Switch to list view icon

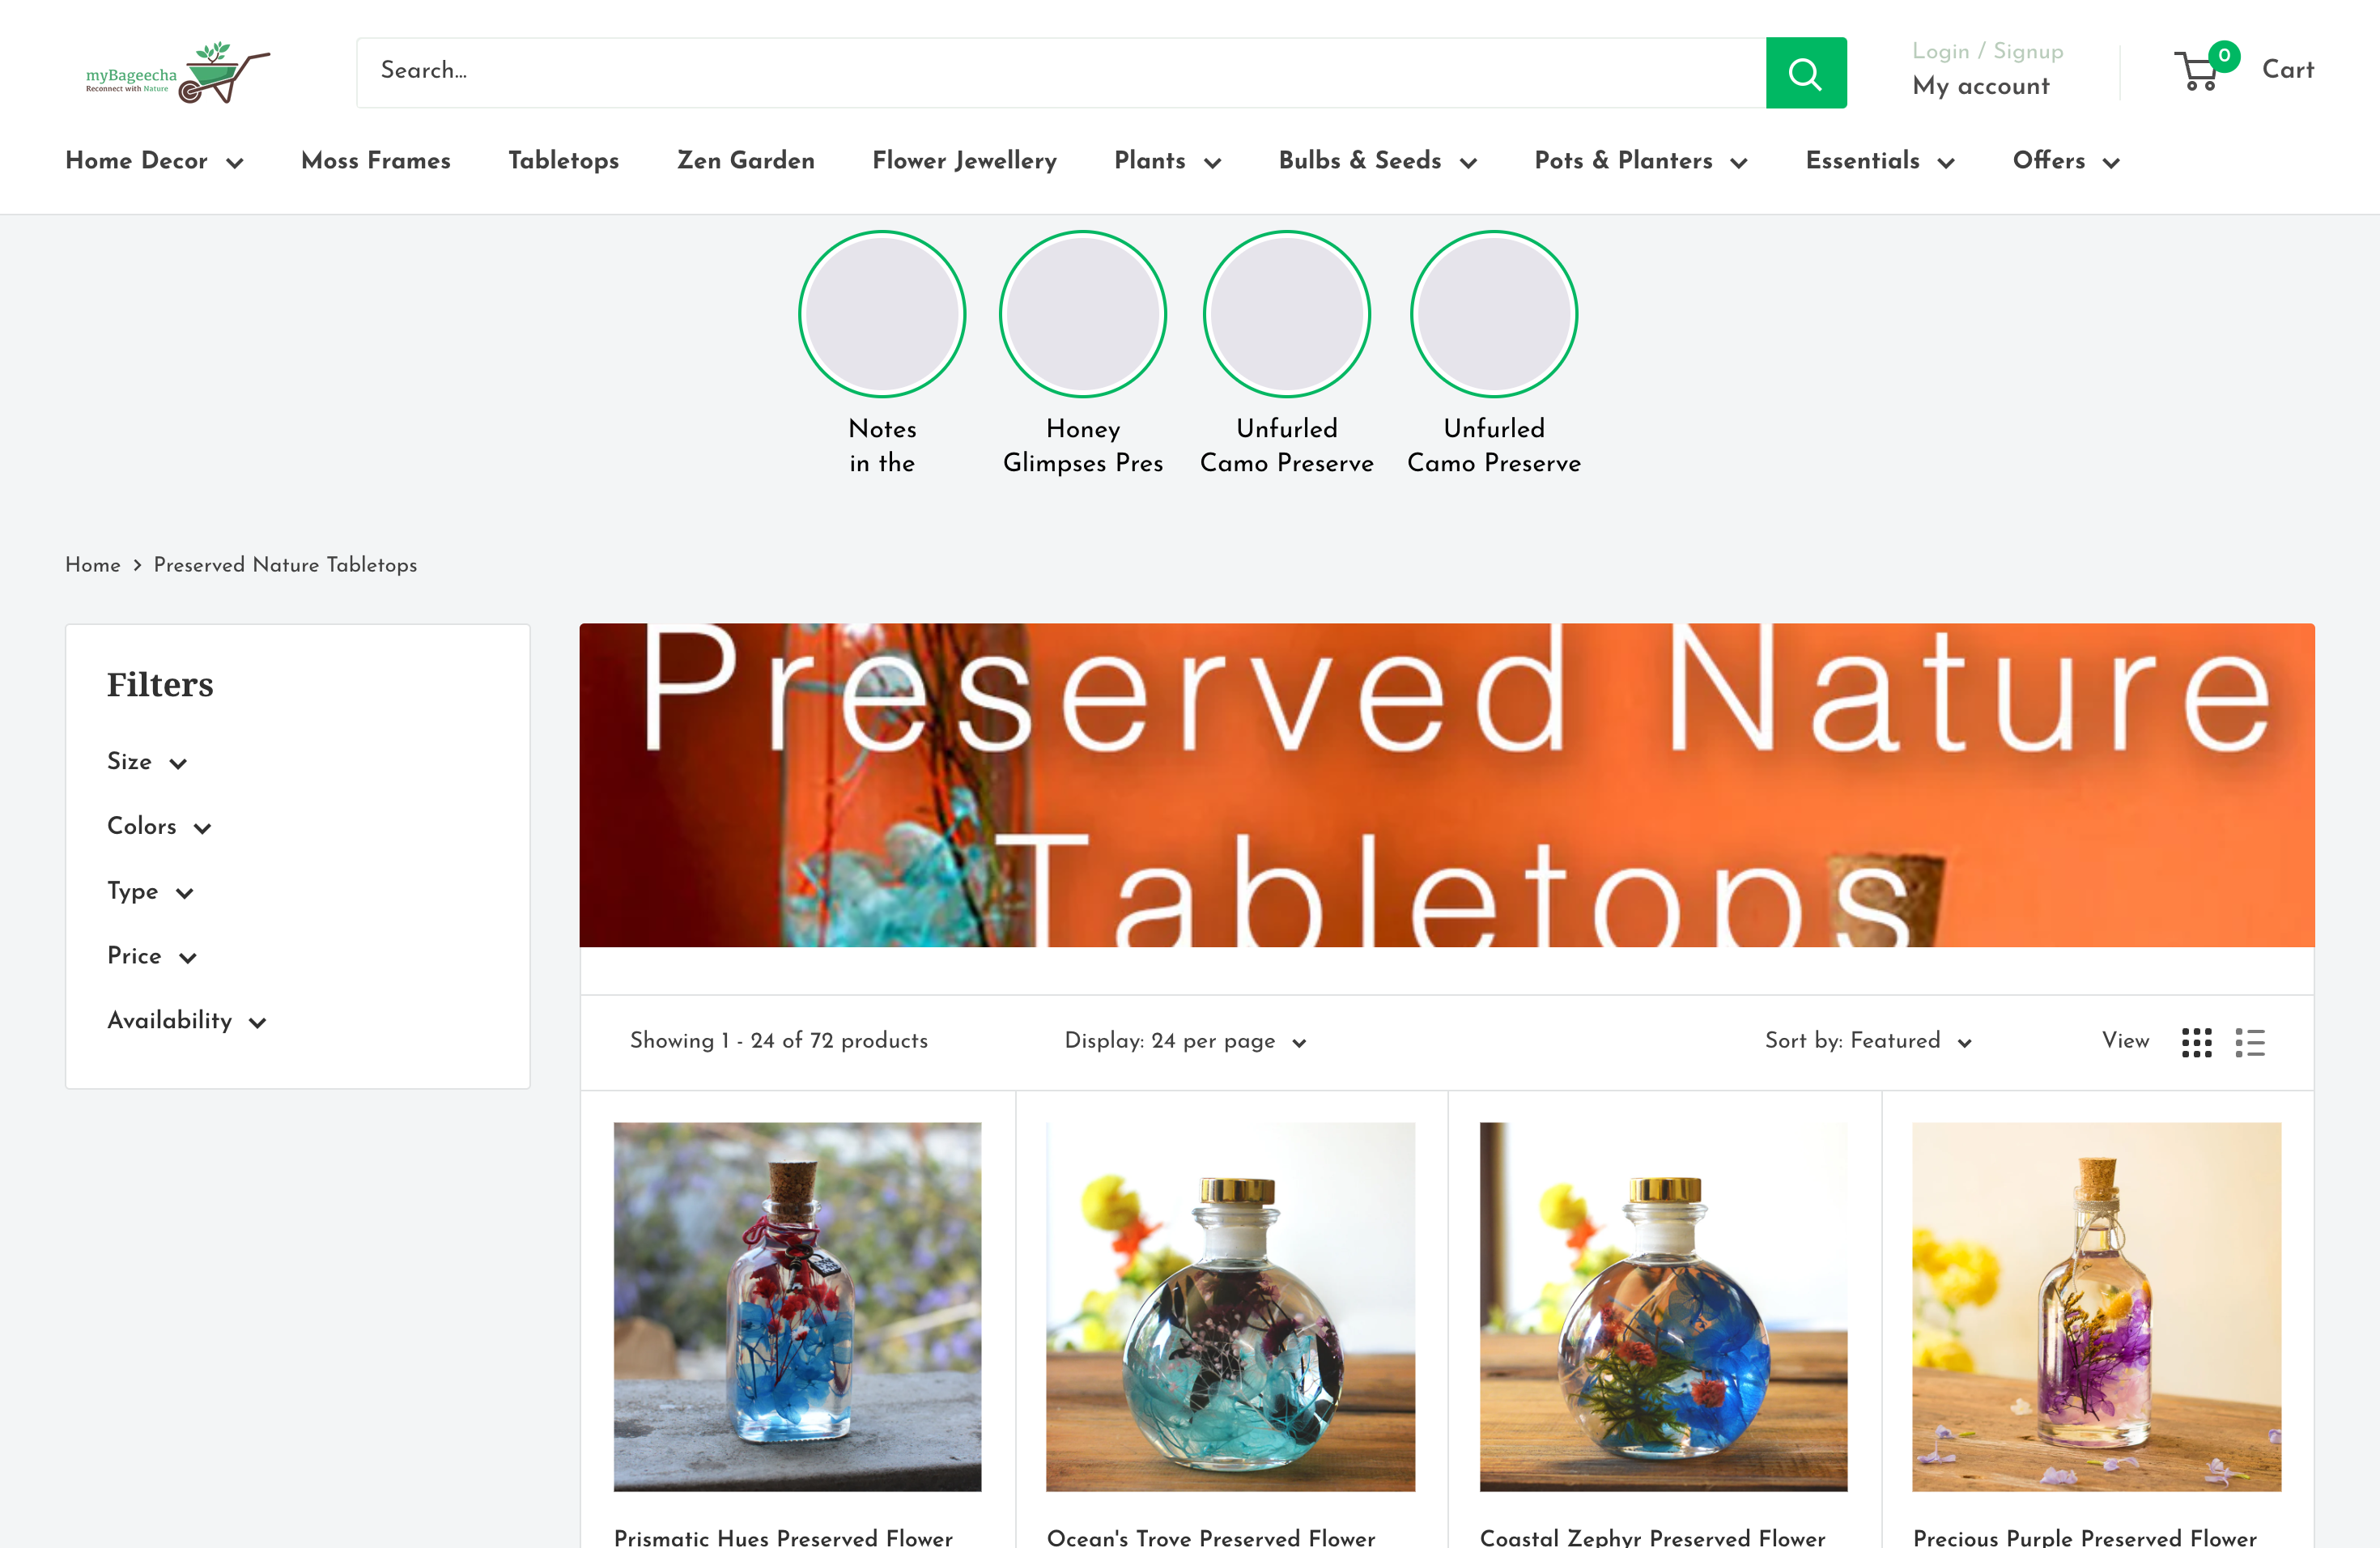point(2250,1042)
